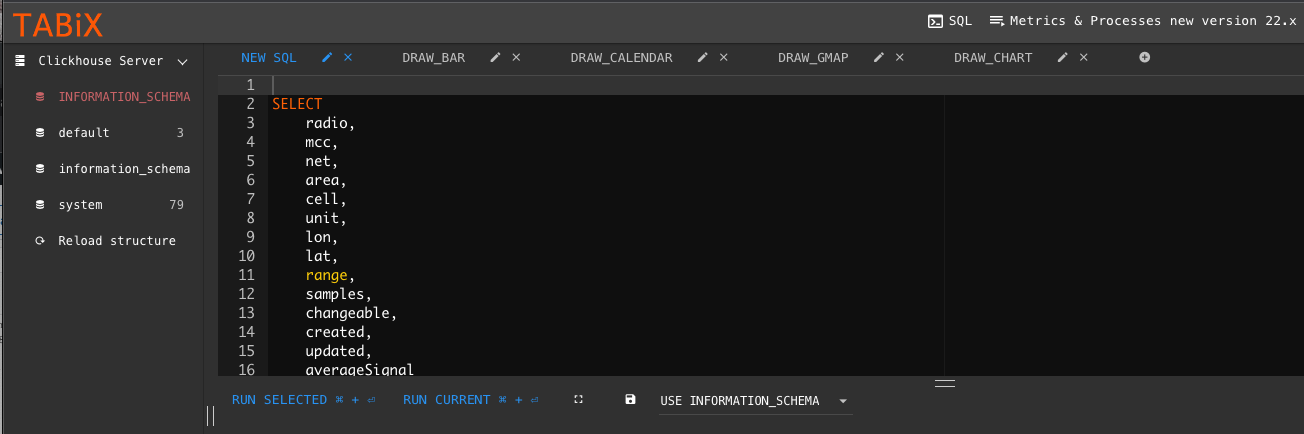The height and width of the screenshot is (434, 1304).
Task: Click the SELECT keyword in the editor
Action: tap(297, 104)
